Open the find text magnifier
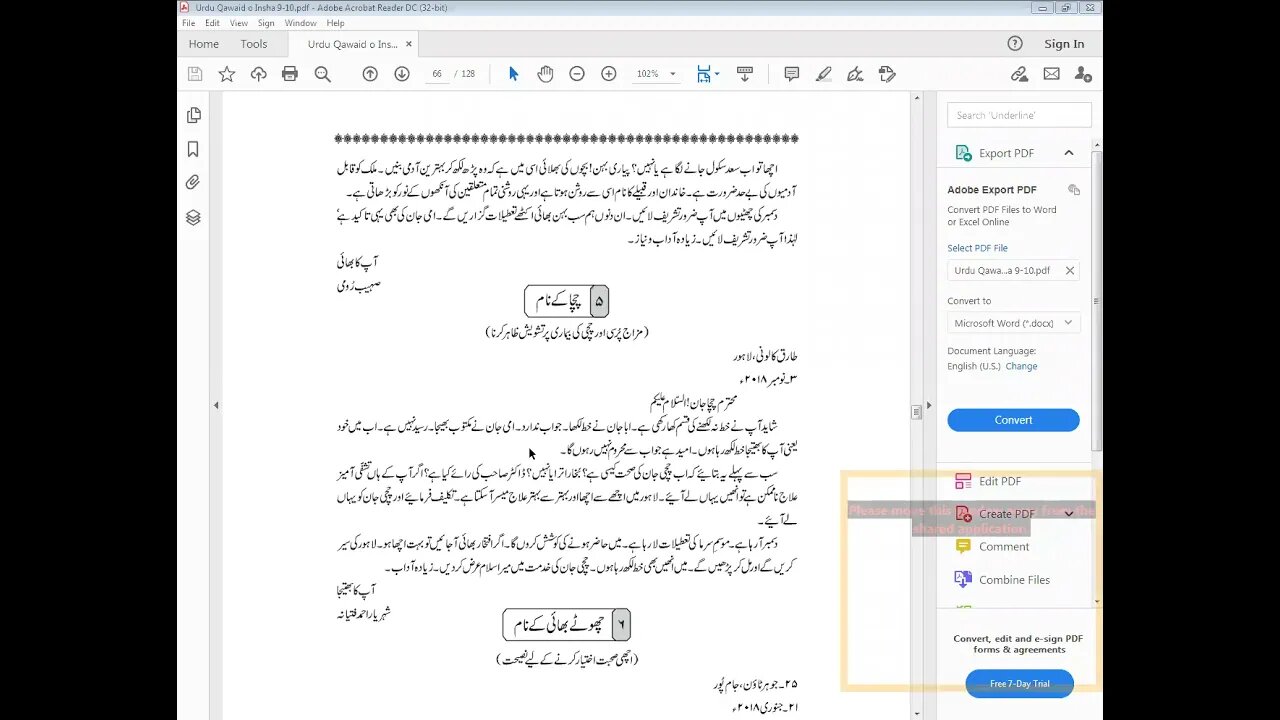The width and height of the screenshot is (1280, 720). coord(322,74)
